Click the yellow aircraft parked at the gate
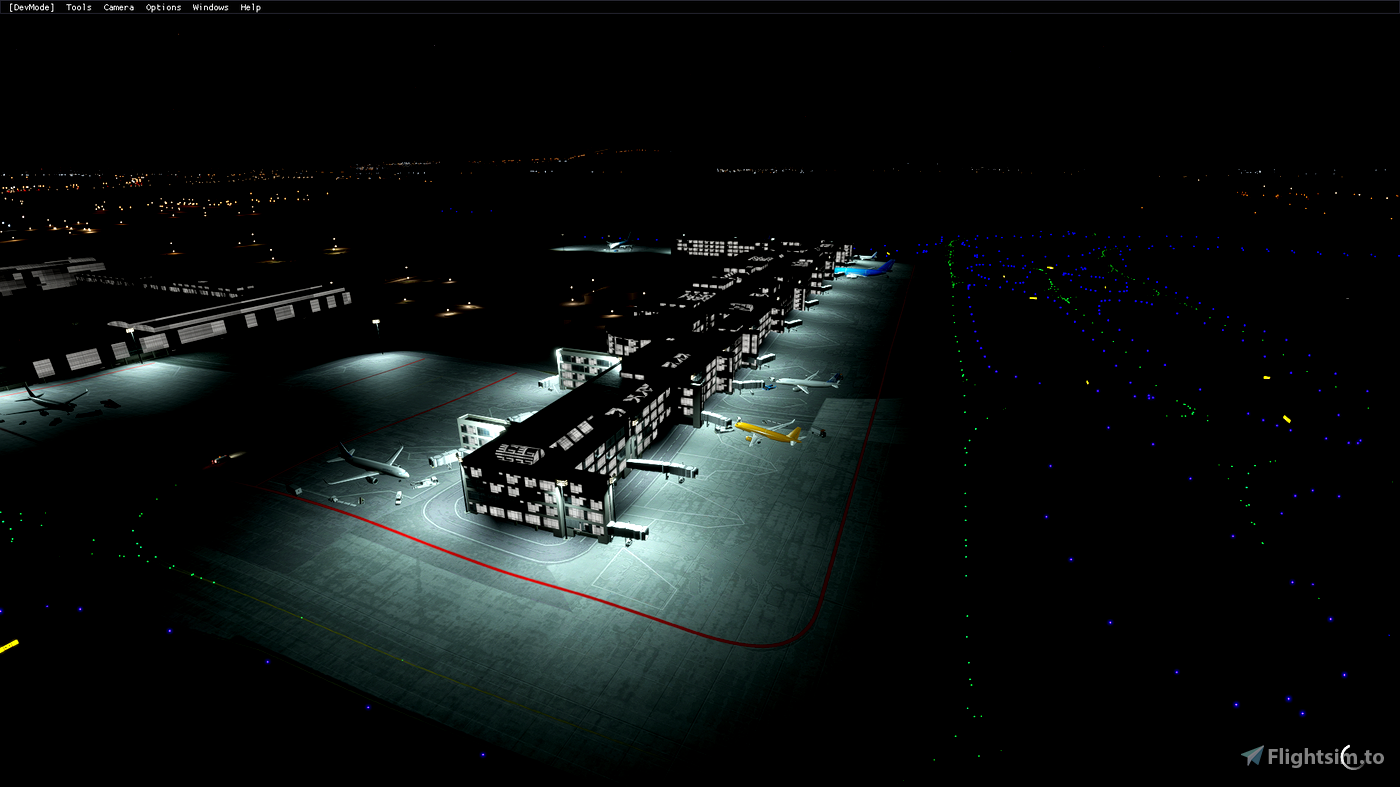This screenshot has height=787, width=1400. 768,431
